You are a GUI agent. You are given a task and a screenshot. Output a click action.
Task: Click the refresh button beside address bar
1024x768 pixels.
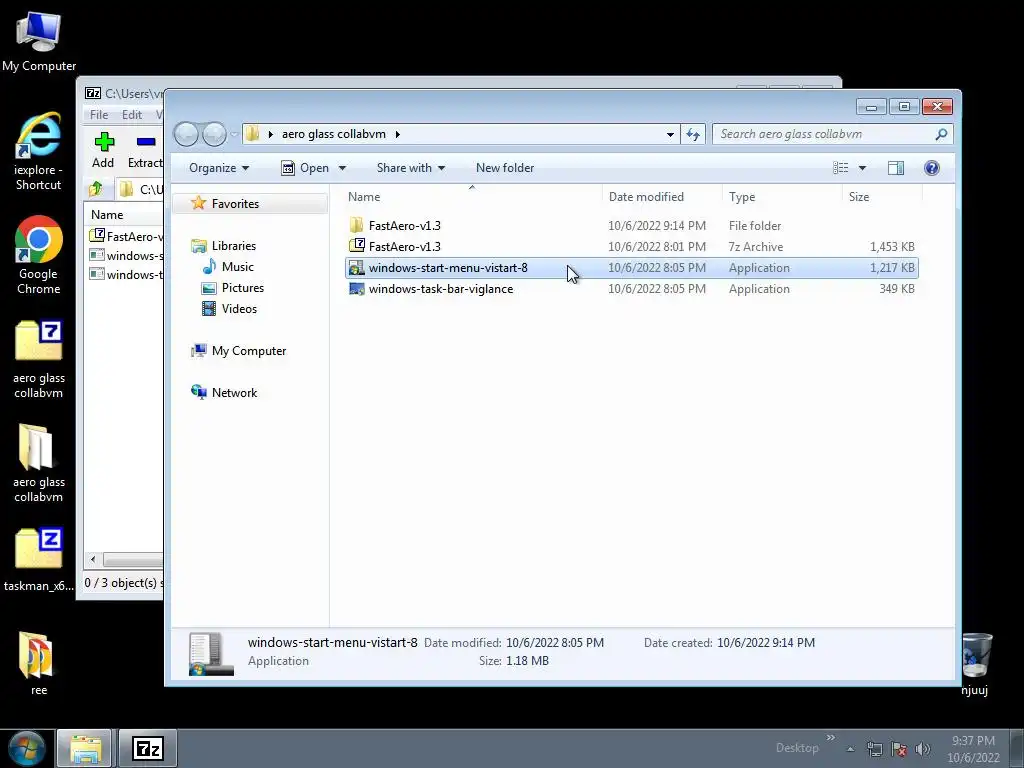pos(693,135)
